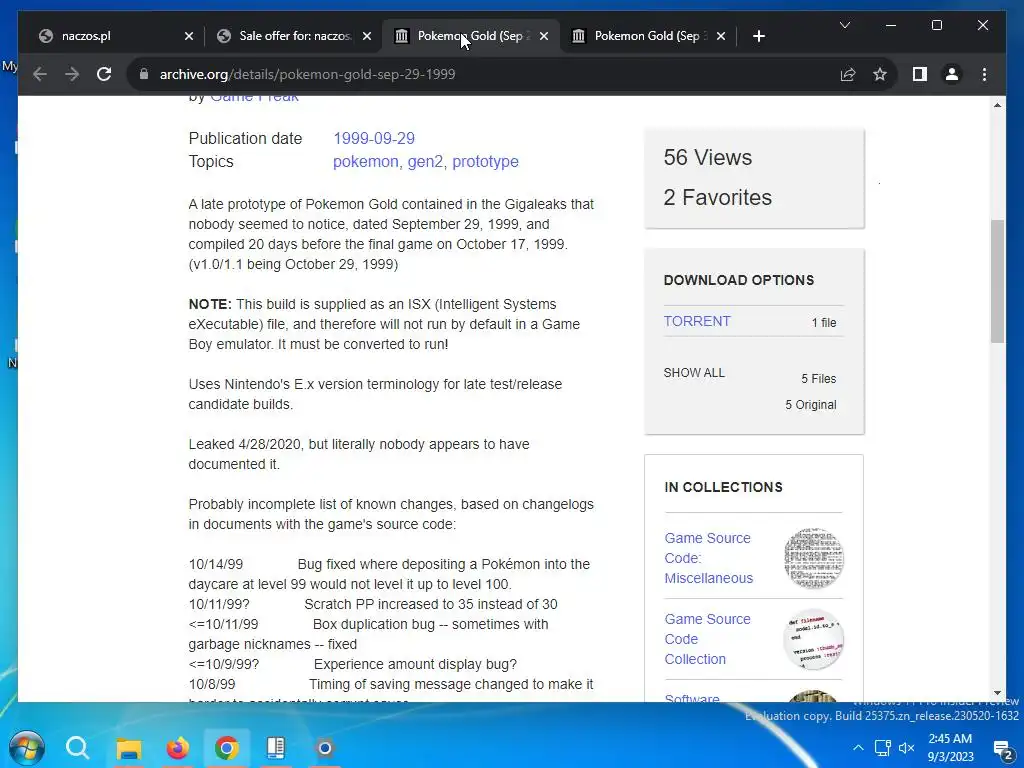Click the address bar URL
This screenshot has width=1024, height=768.
coord(308,74)
